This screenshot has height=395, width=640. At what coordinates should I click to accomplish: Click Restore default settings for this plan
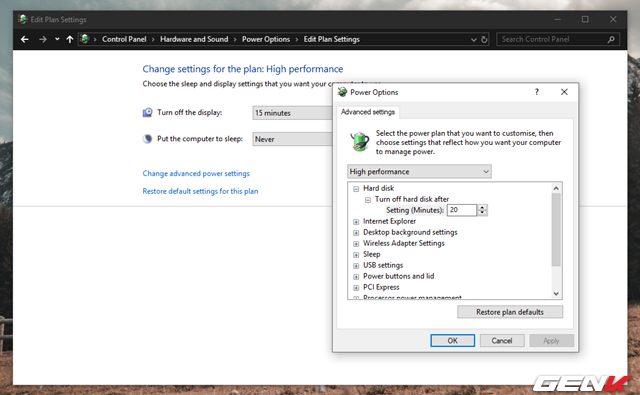tap(200, 191)
